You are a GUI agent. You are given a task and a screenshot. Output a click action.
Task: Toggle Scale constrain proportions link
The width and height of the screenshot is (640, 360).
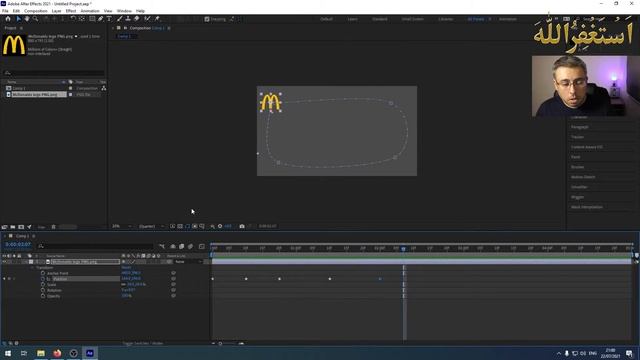click(124, 284)
